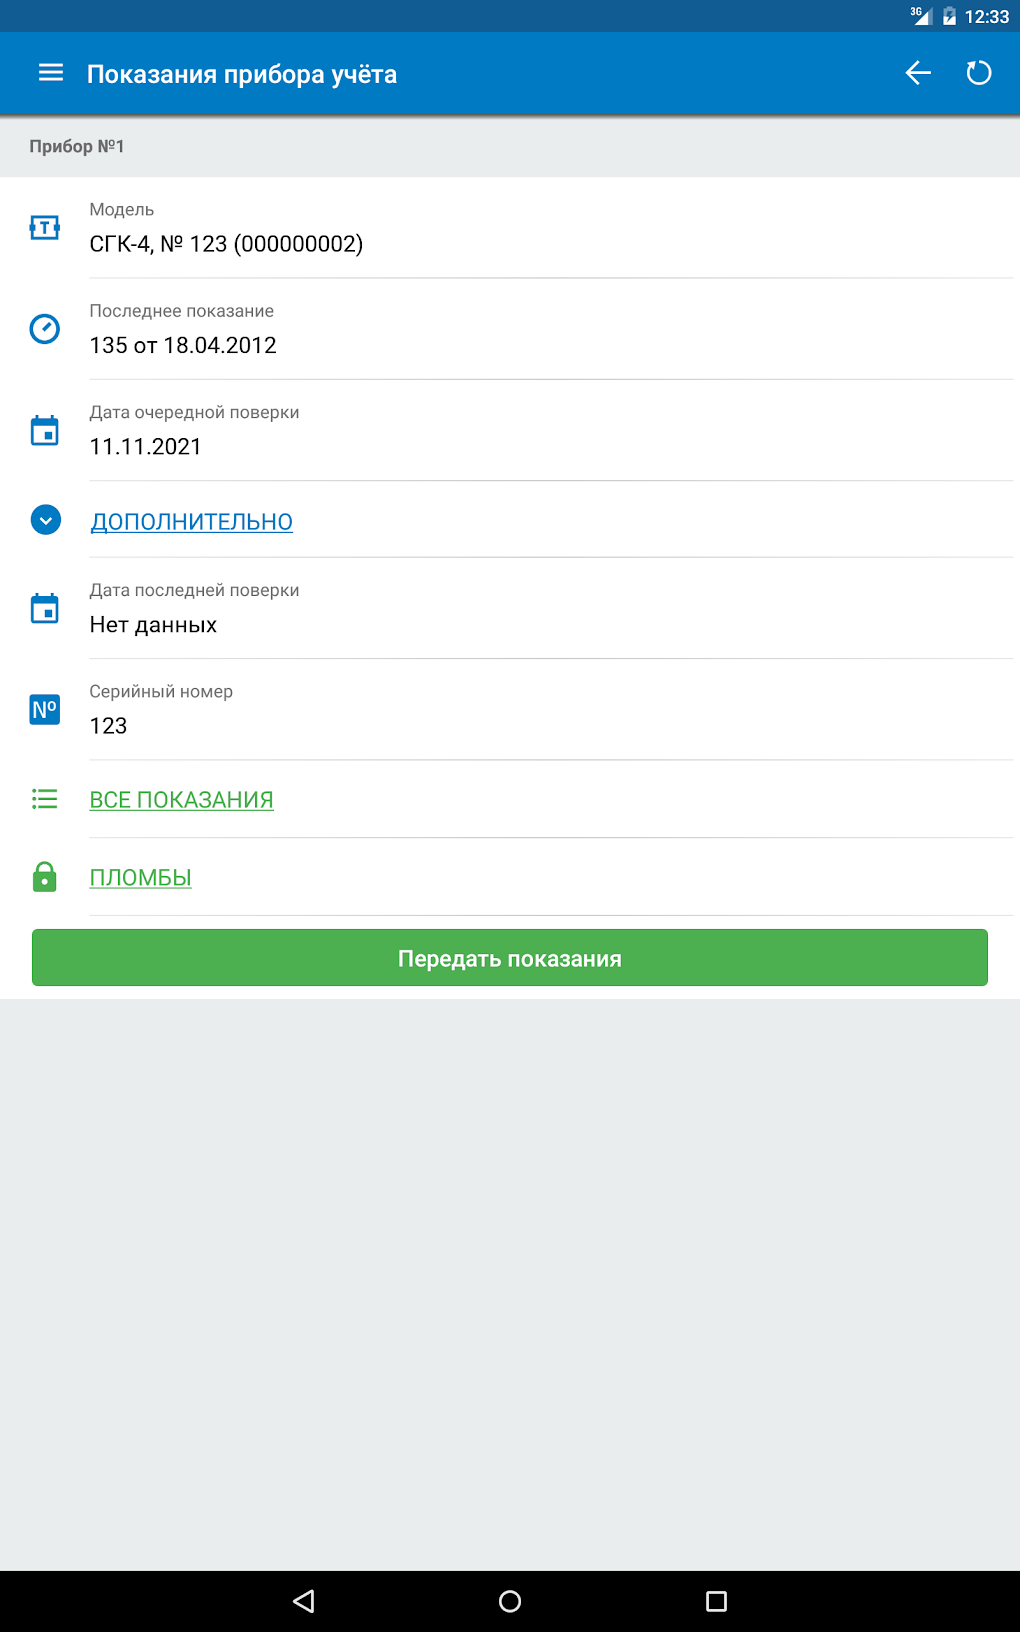The image size is (1020, 1632).
Task: Open the ПЛОМБЫ link
Action: (141, 877)
